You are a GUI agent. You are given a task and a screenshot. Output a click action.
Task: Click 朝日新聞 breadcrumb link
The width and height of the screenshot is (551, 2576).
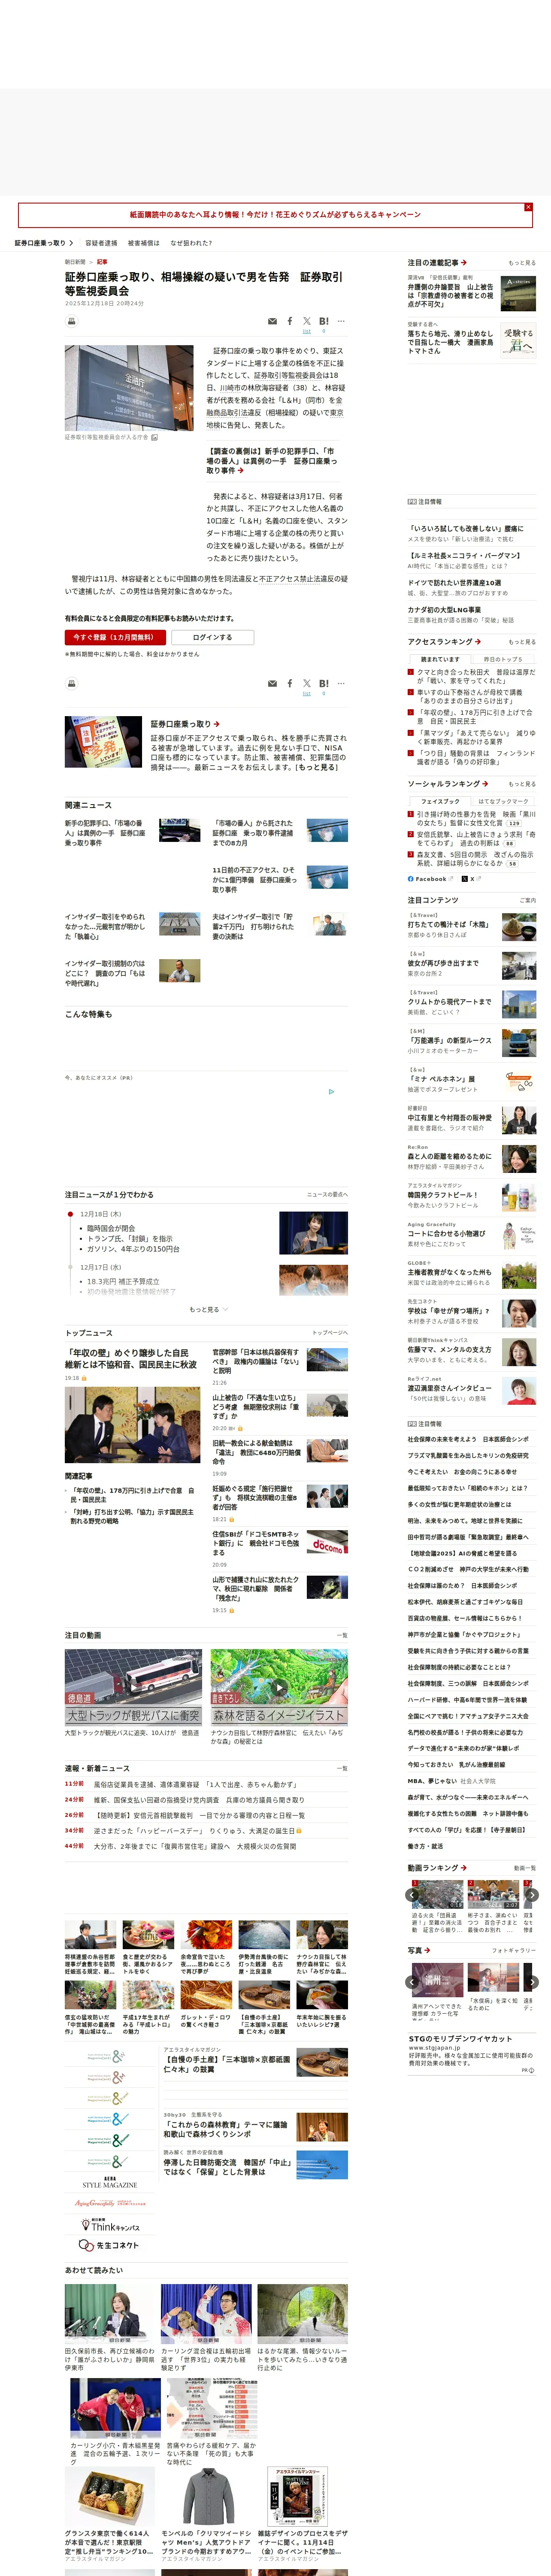pos(75,262)
